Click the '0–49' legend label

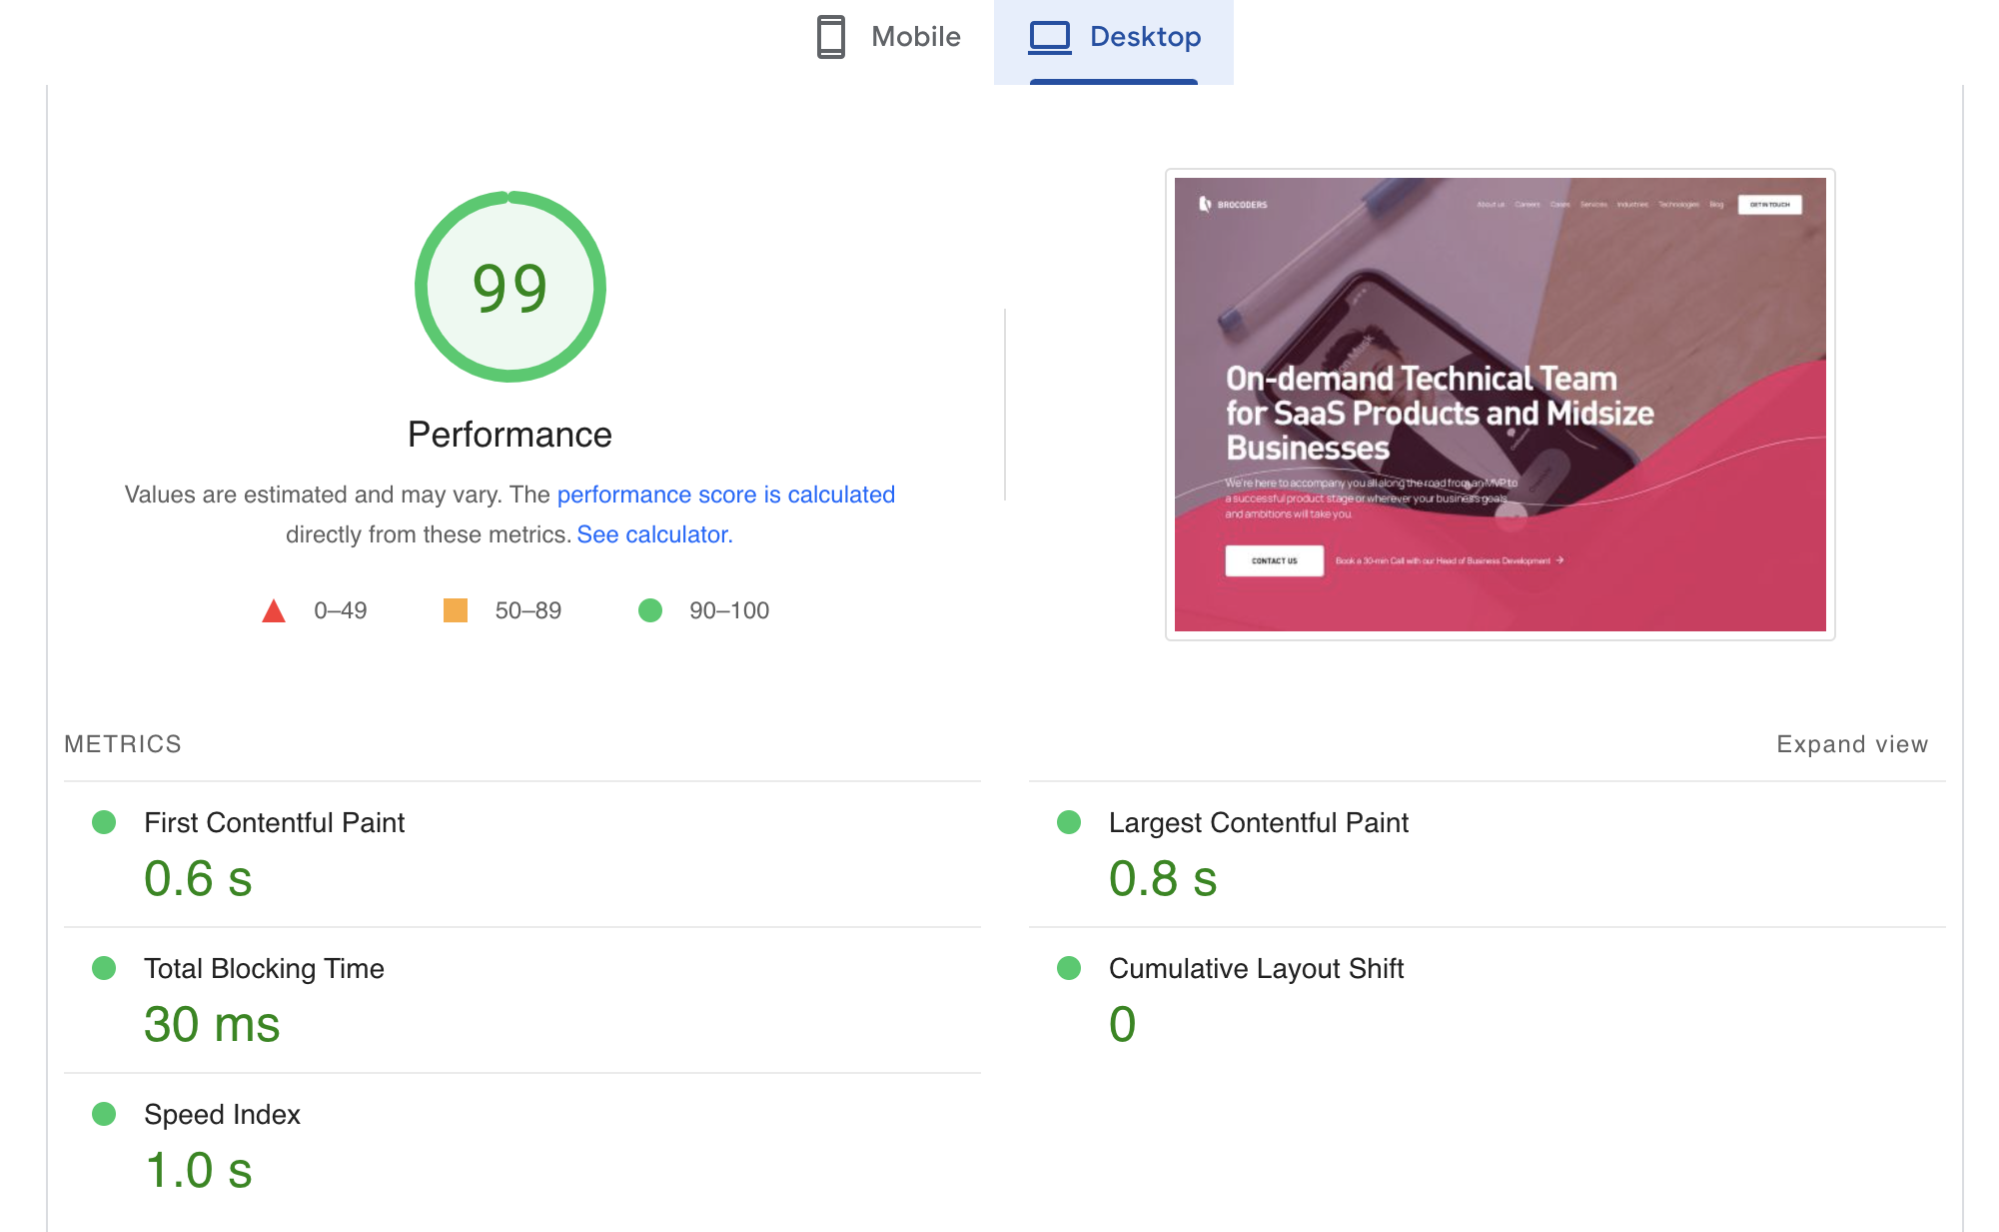click(x=340, y=610)
